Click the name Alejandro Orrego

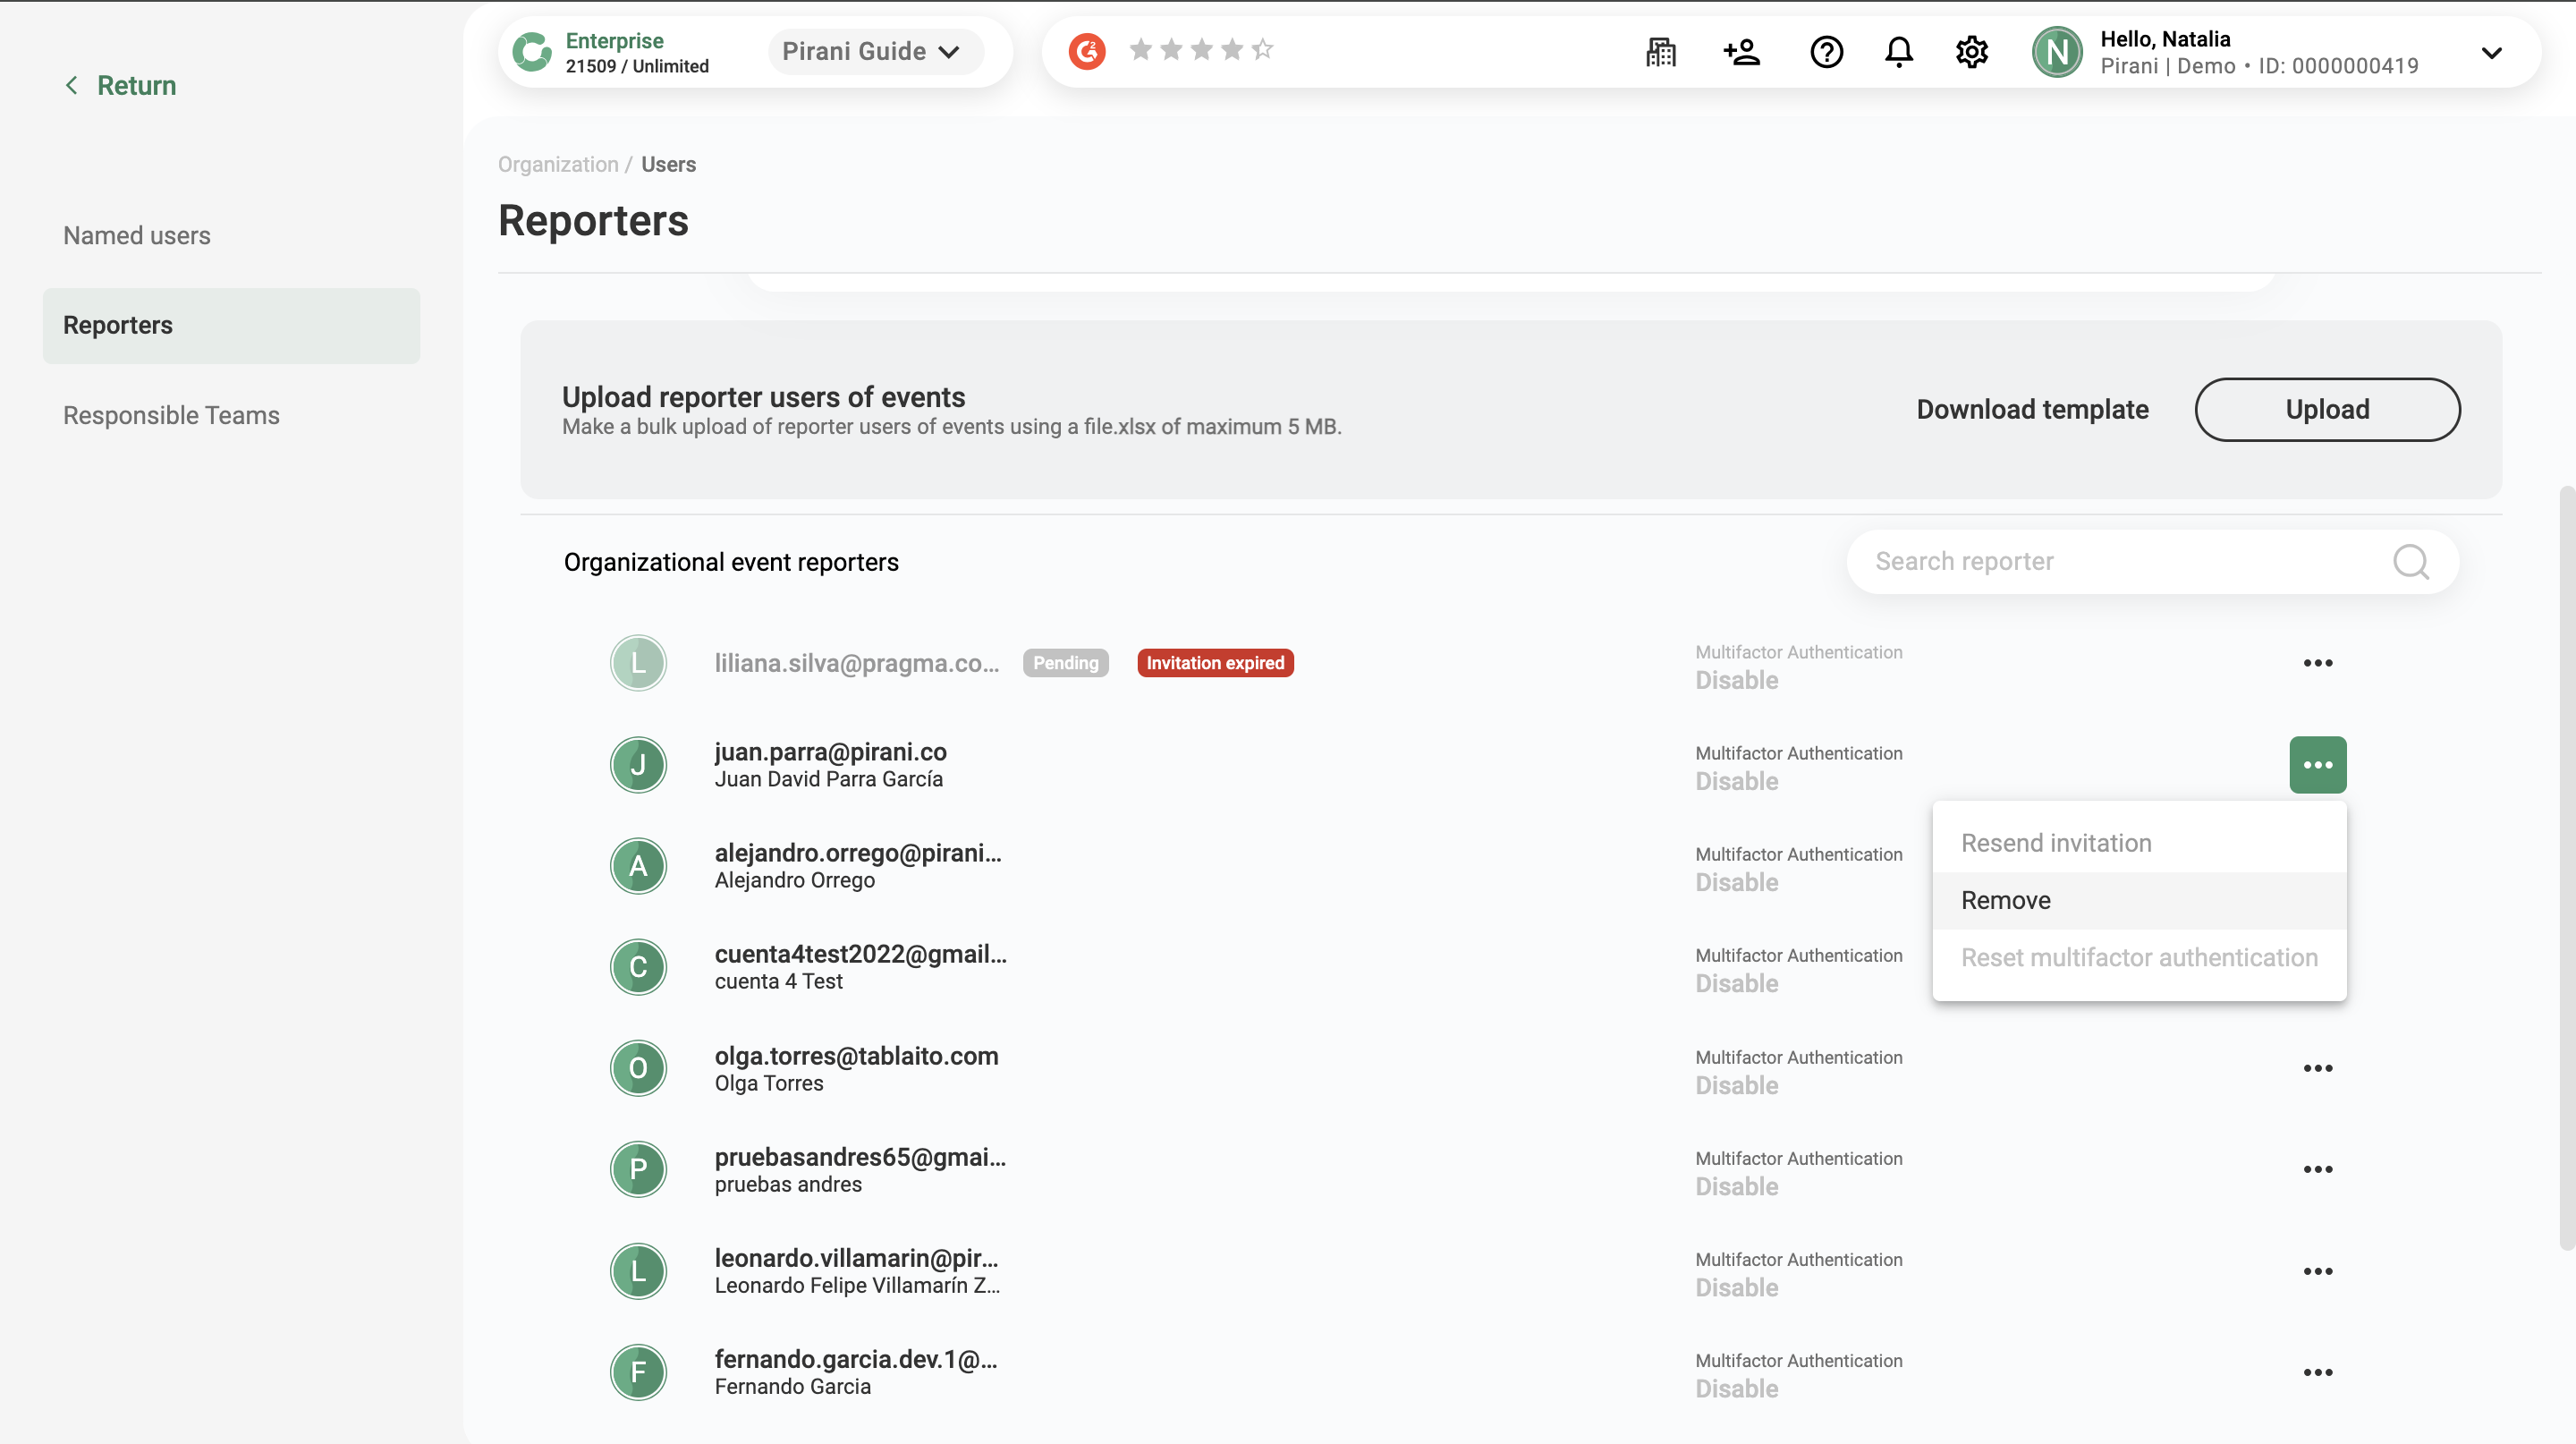pyautogui.click(x=794, y=880)
